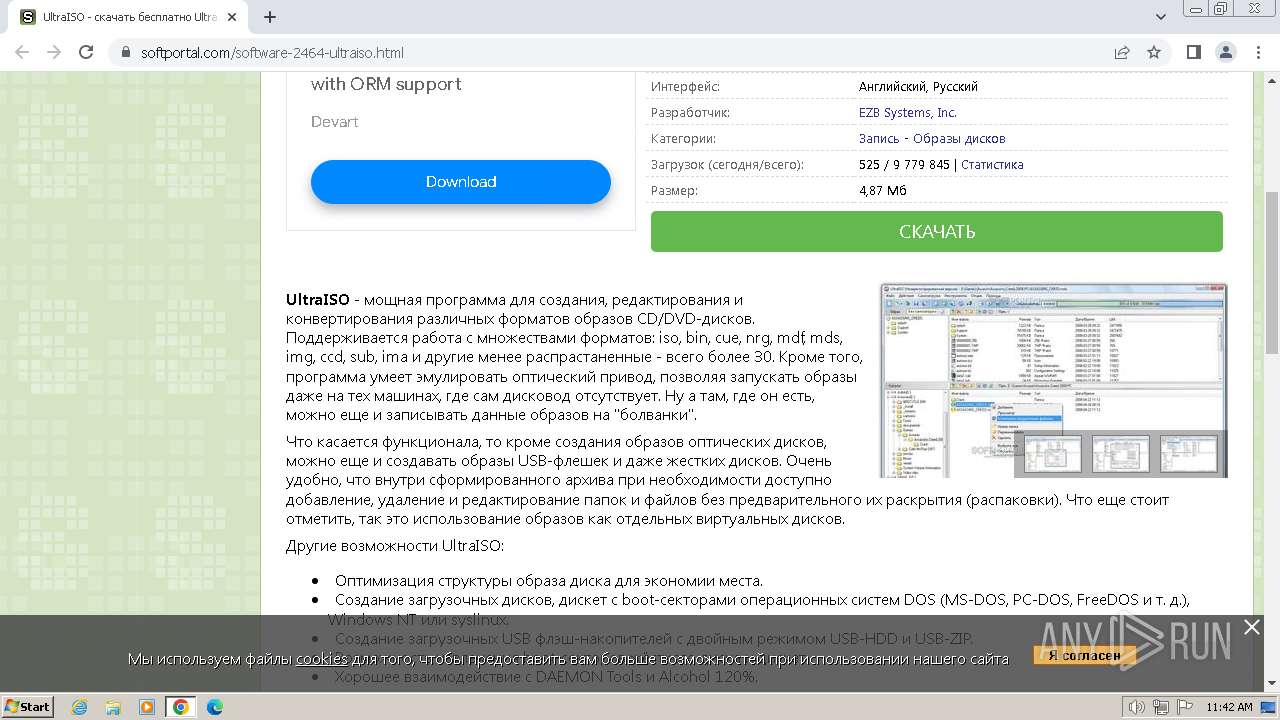Share this page icon in address bar
The height and width of the screenshot is (720, 1280).
[1122, 52]
